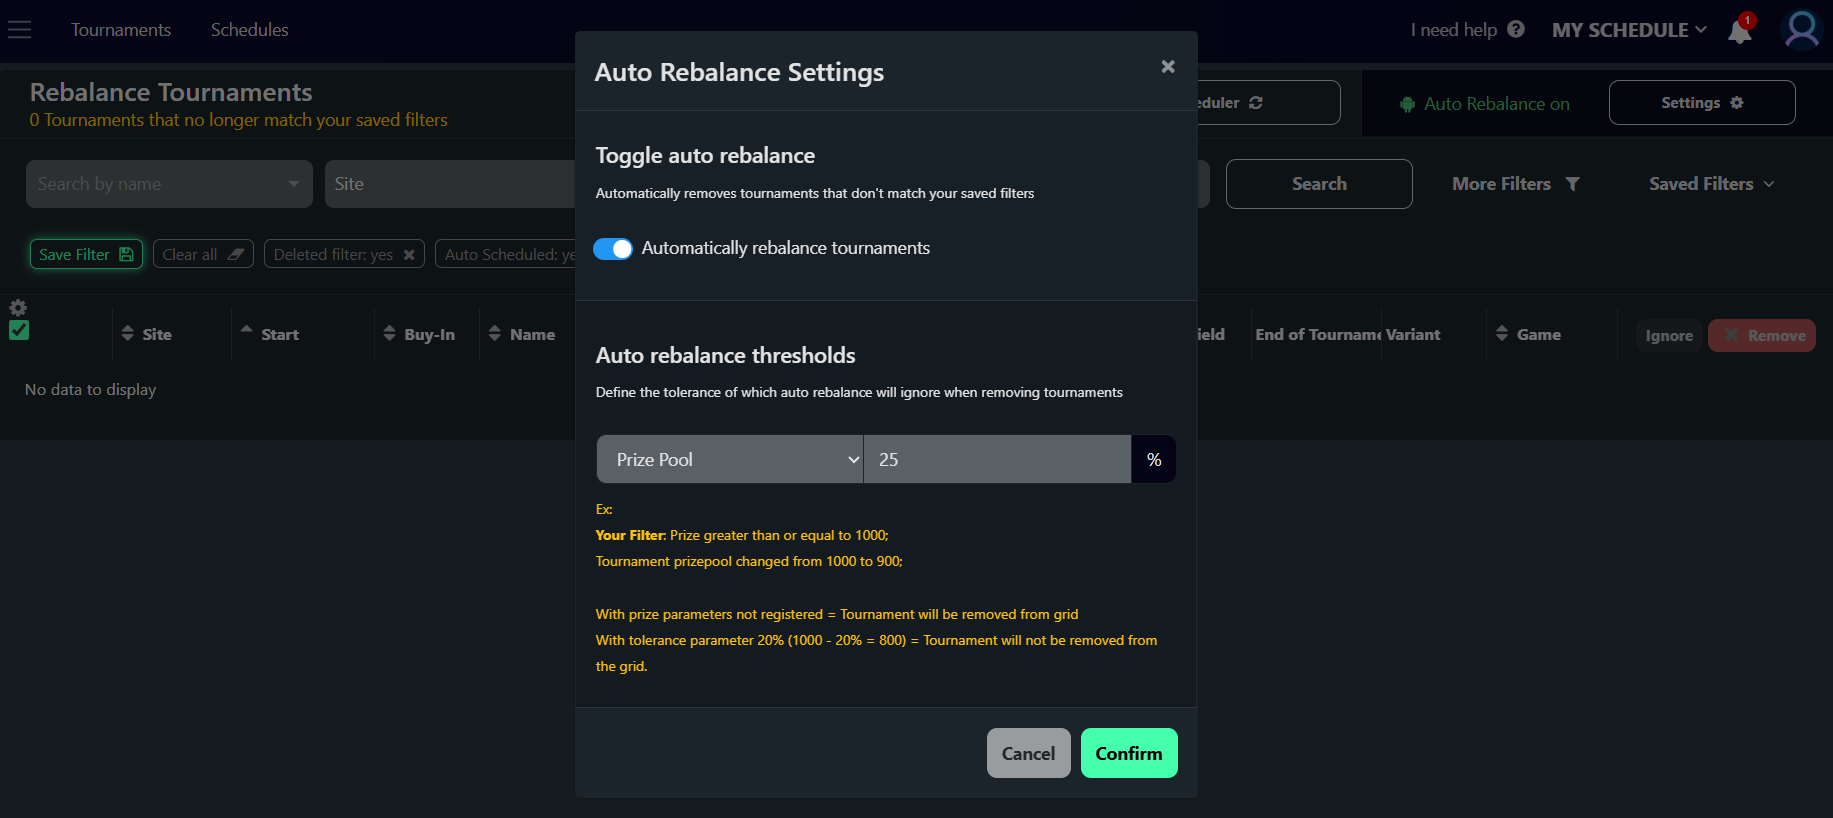Click the notification bell icon
Image resolution: width=1833 pixels, height=818 pixels.
1739,32
